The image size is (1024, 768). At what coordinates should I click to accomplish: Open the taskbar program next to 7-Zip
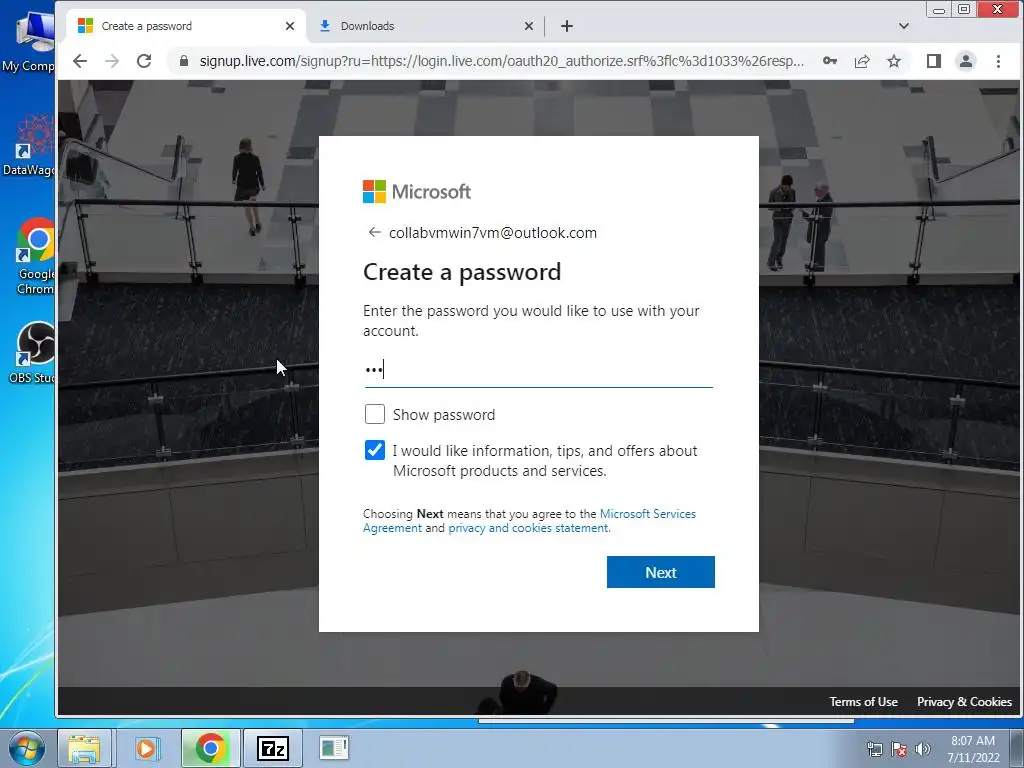point(334,748)
